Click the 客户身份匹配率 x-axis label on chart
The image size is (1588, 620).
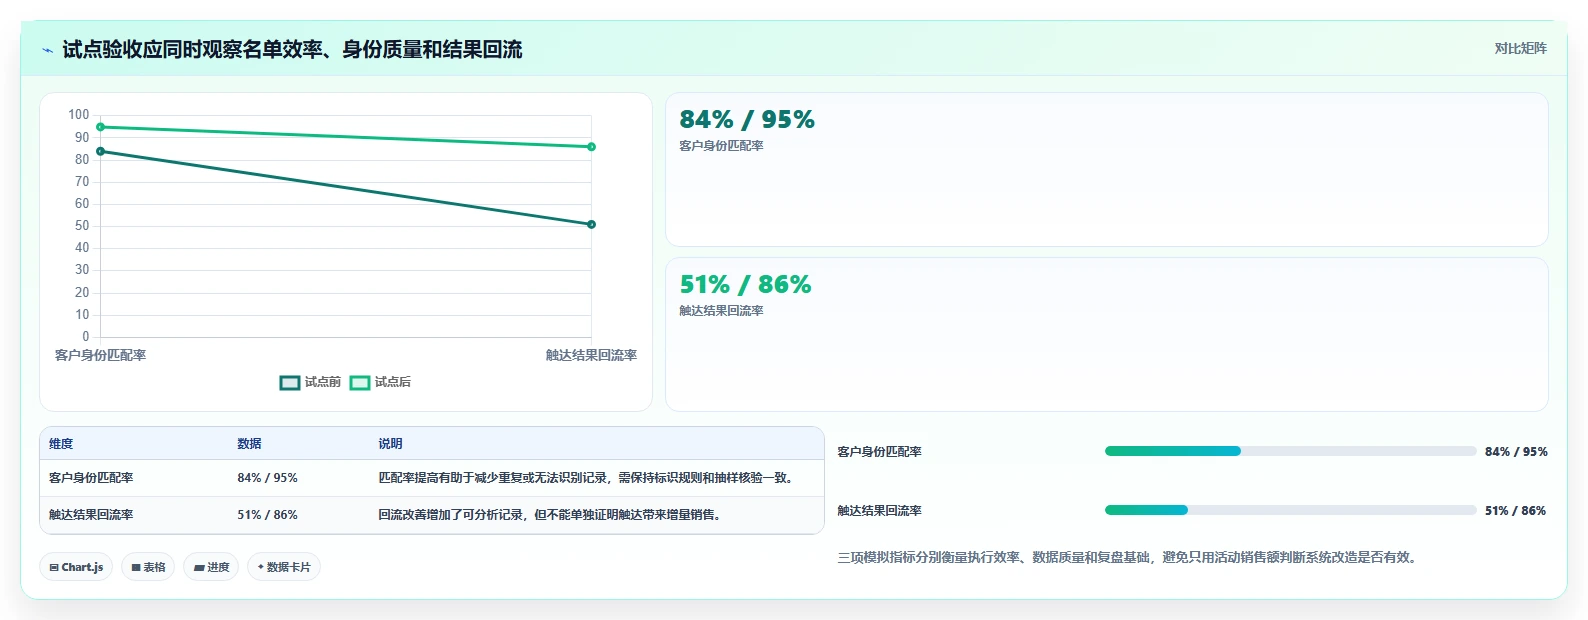tap(100, 355)
